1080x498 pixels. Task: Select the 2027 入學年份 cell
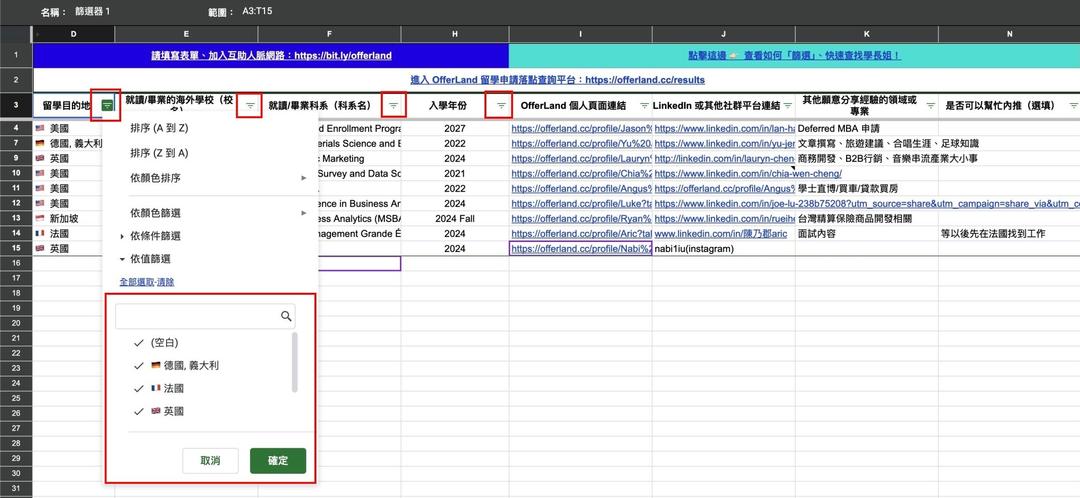coord(455,128)
